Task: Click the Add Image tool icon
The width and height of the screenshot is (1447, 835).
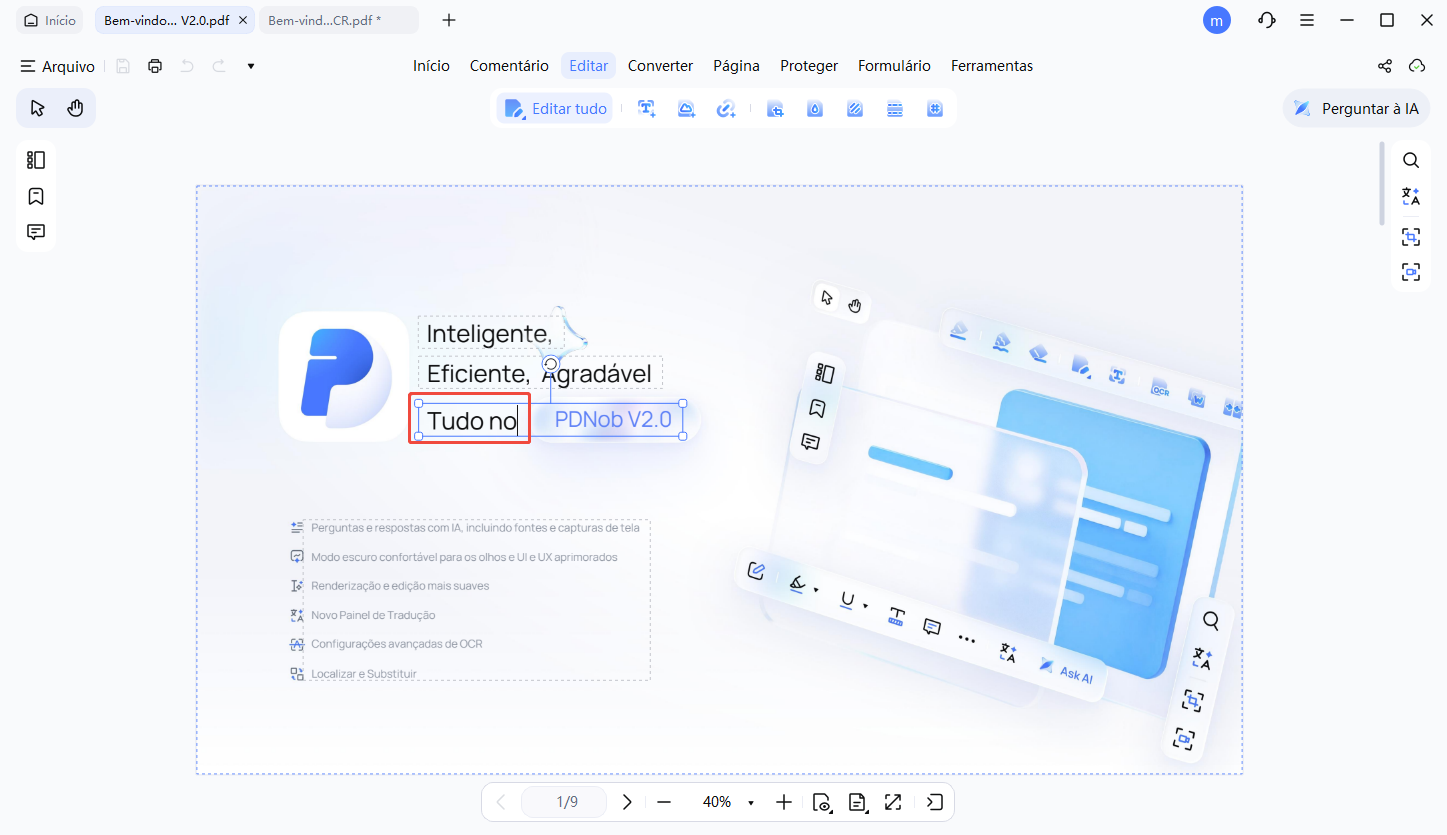Action: tap(686, 109)
